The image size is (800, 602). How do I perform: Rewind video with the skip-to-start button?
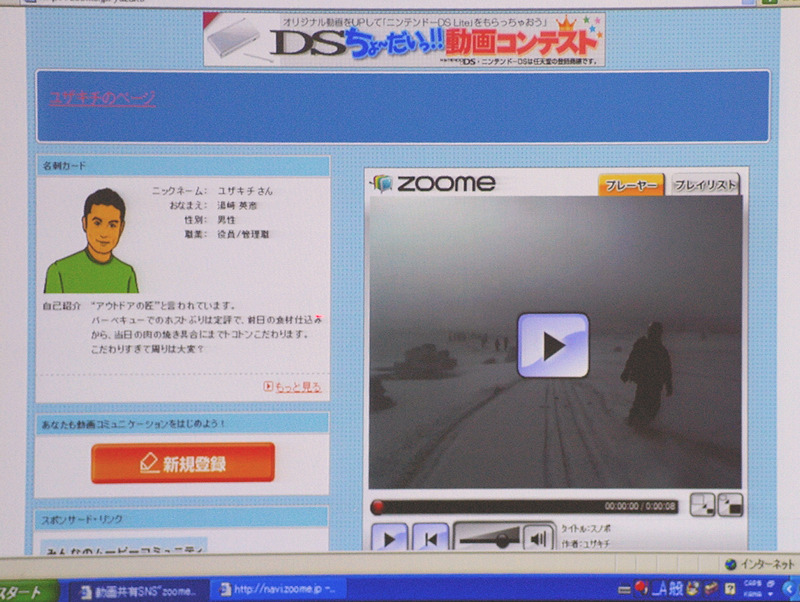click(x=431, y=538)
